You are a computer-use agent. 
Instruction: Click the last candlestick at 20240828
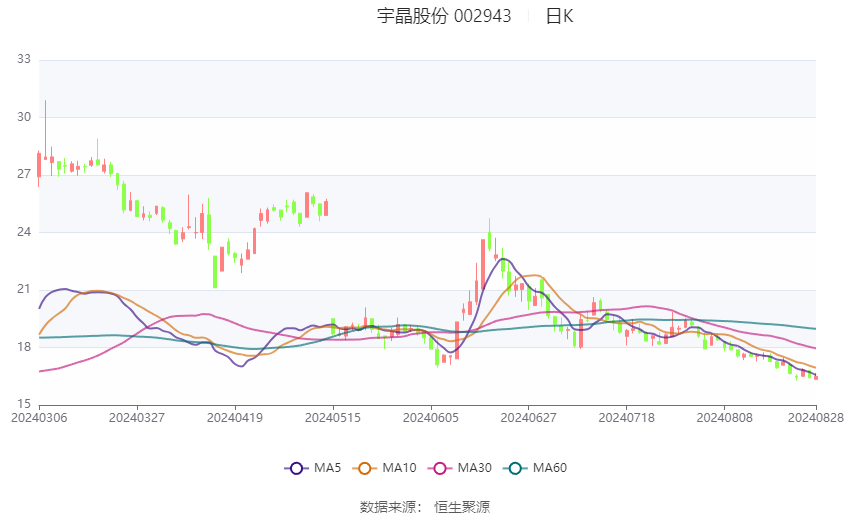(816, 377)
